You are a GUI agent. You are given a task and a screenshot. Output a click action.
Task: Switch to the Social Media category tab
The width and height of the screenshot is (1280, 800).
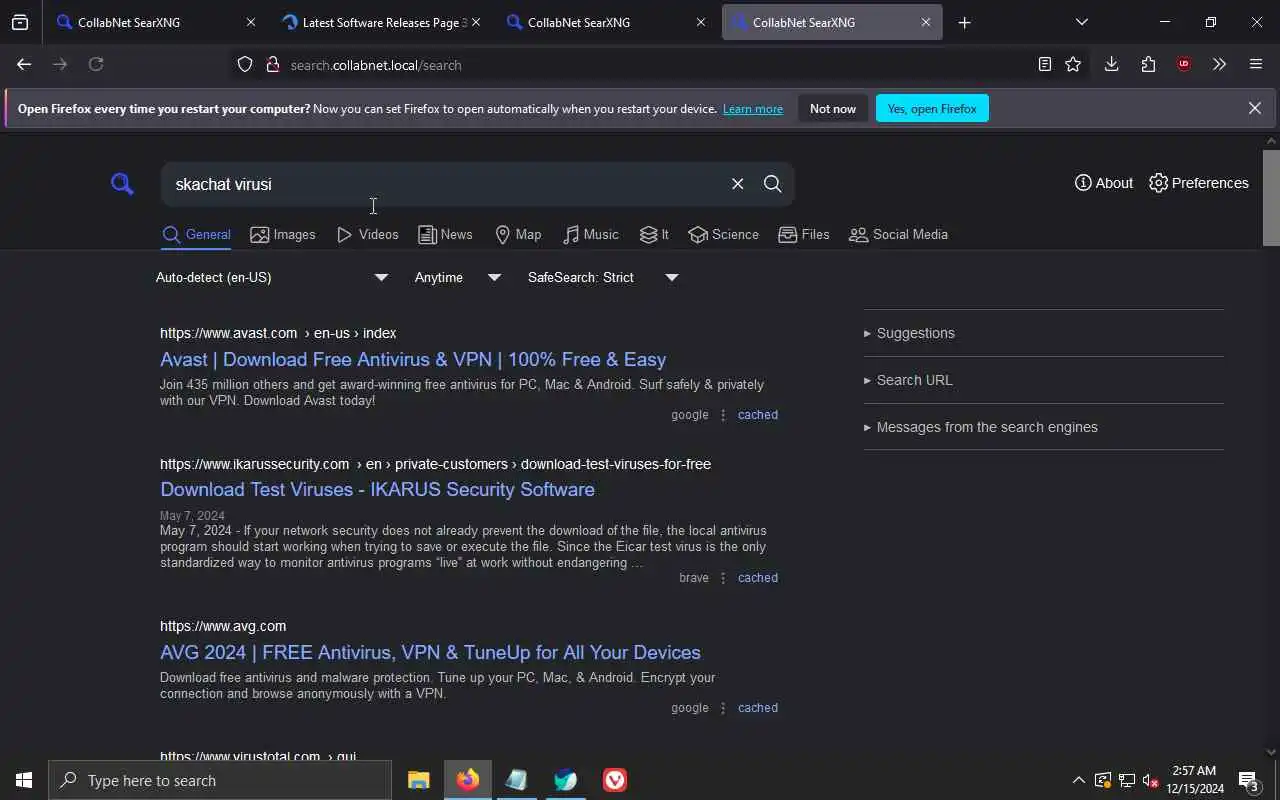[x=898, y=235]
